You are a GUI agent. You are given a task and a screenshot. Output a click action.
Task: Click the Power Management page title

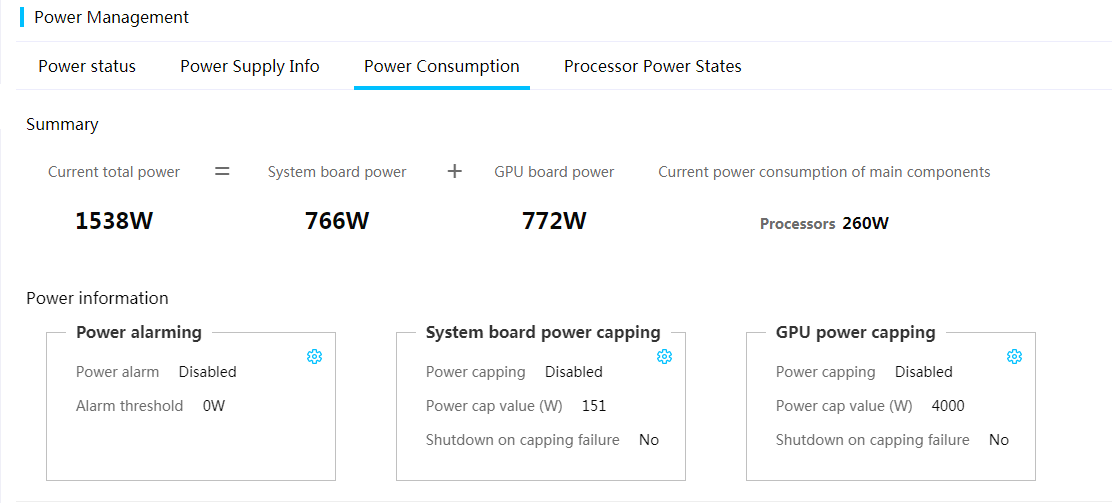pos(111,17)
